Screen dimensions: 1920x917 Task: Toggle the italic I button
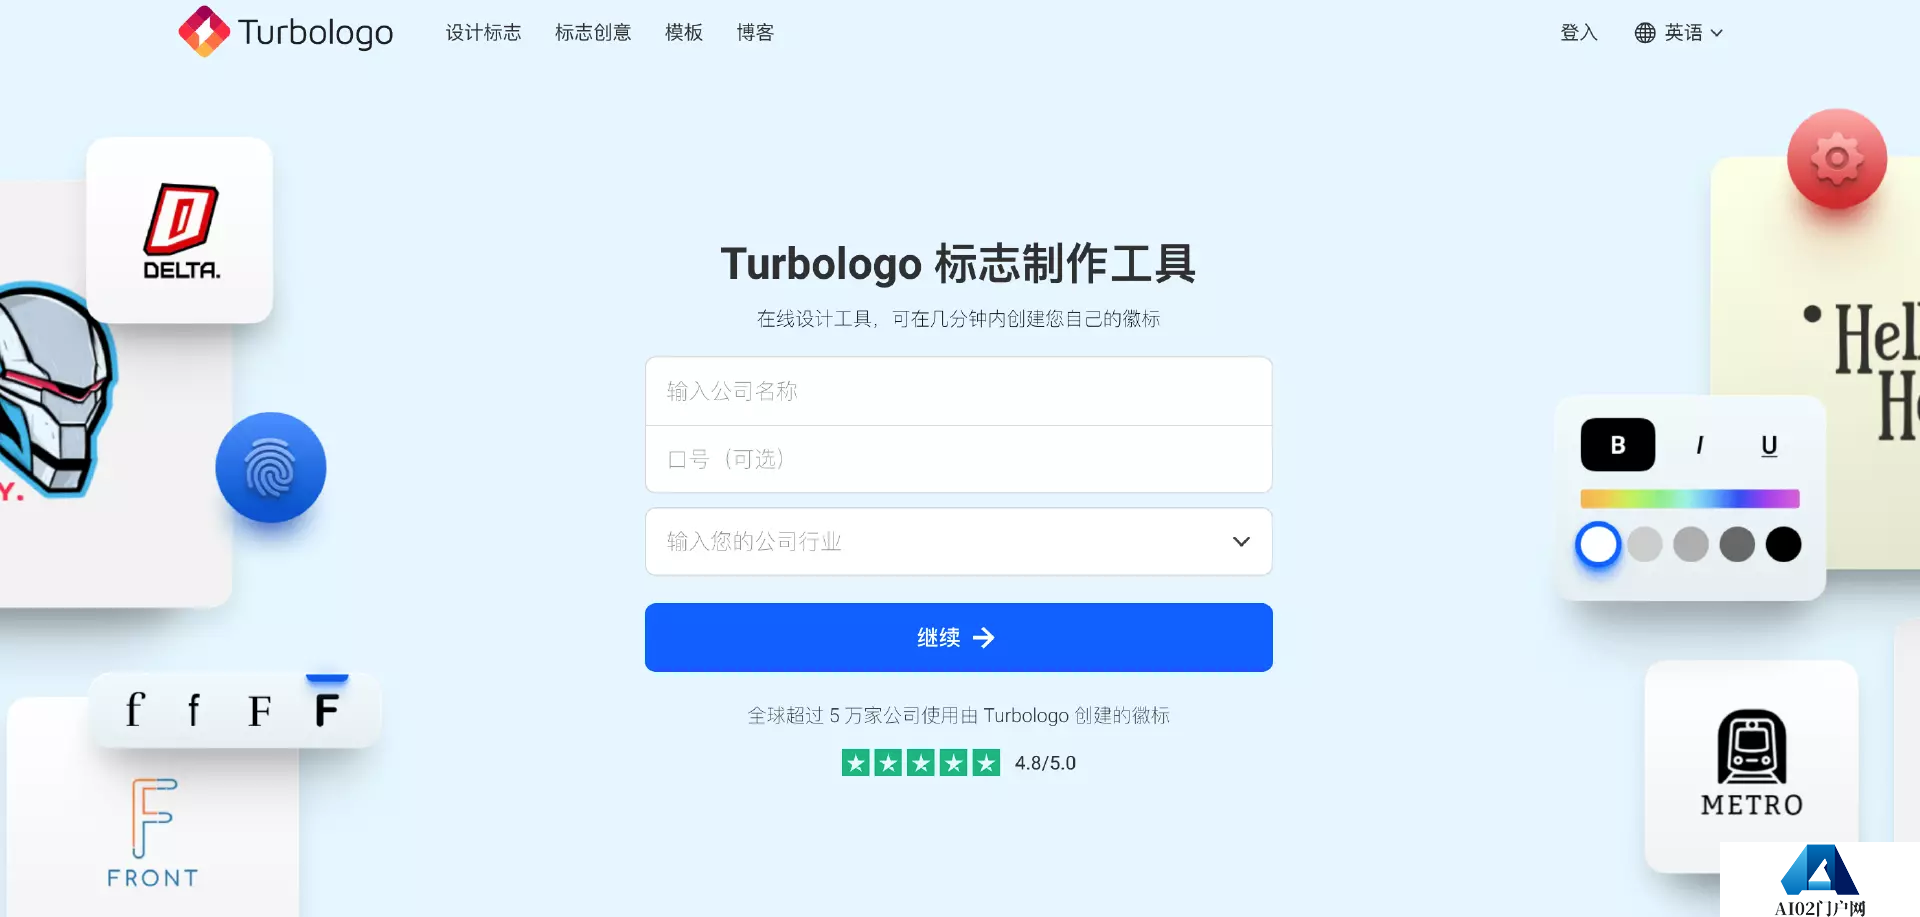coord(1699,445)
